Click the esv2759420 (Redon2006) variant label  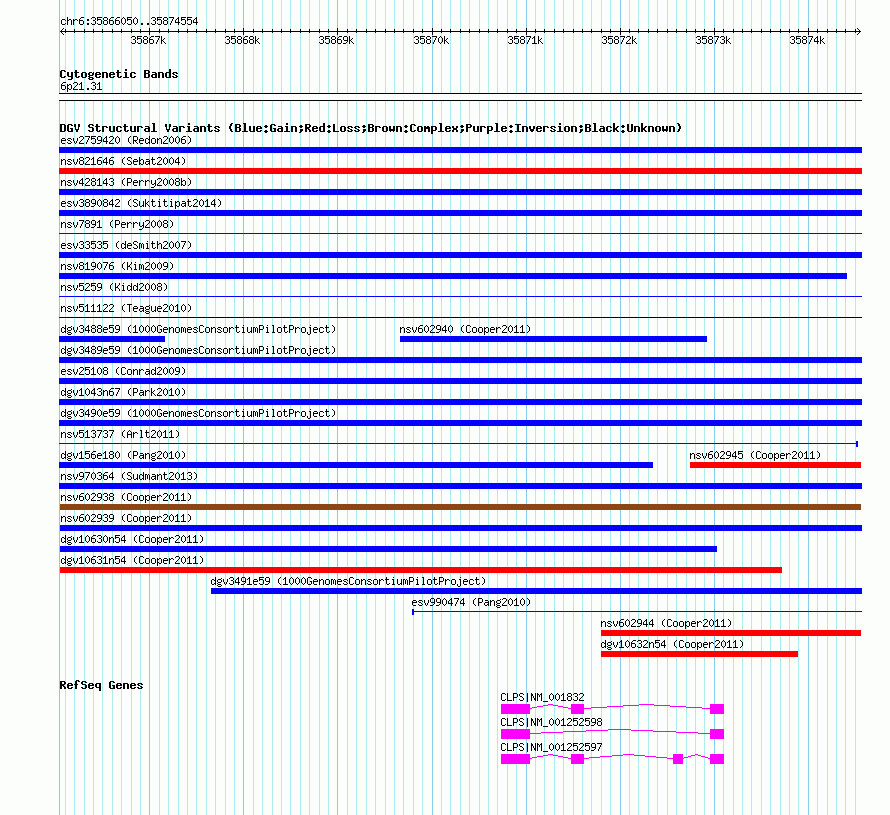coord(126,140)
